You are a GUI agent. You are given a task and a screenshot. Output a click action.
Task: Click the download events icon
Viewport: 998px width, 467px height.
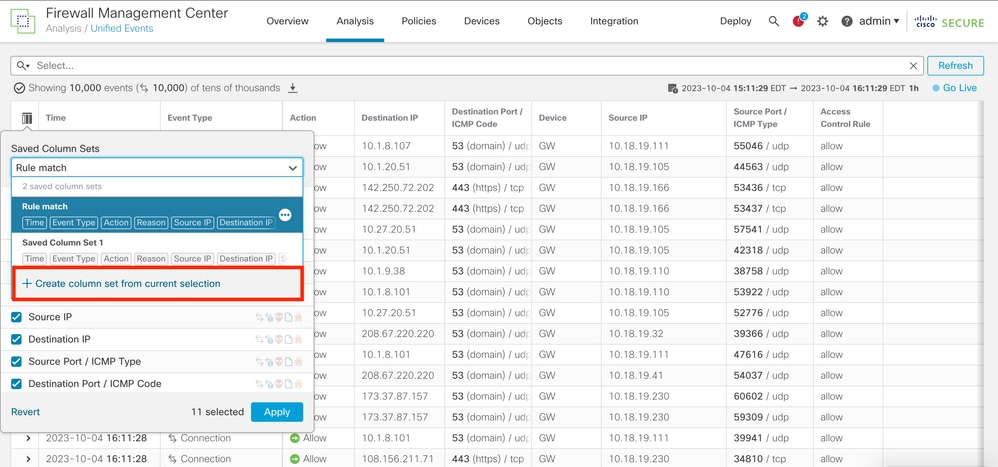293,88
